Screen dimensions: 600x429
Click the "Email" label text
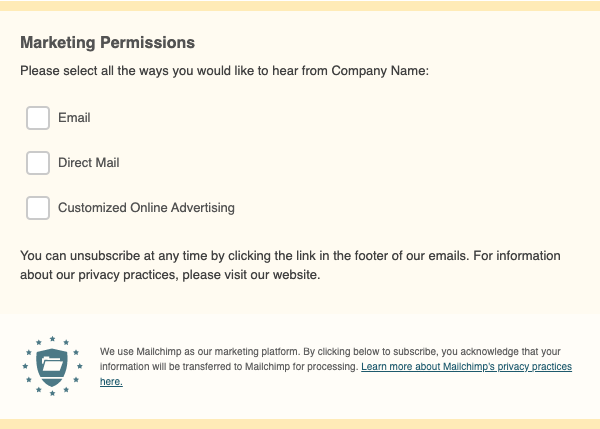[74, 118]
